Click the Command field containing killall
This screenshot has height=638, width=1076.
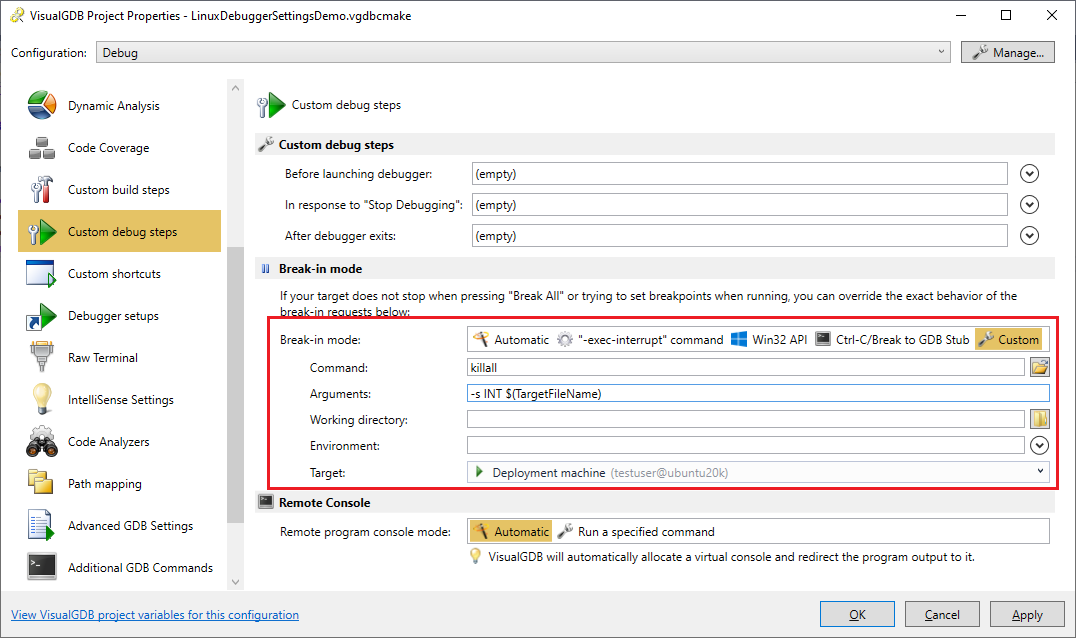[746, 367]
